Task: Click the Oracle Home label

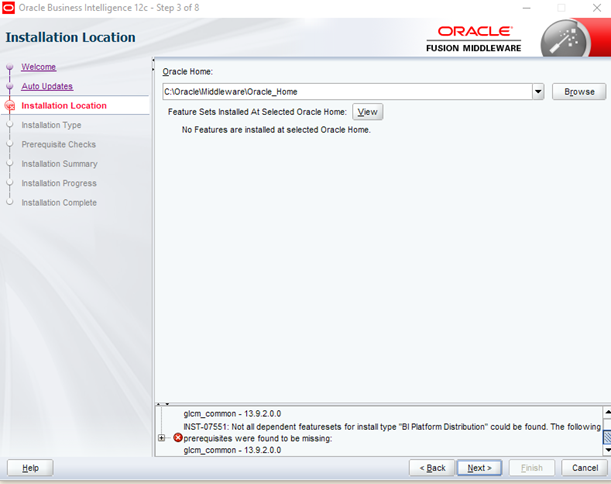Action: [187, 72]
